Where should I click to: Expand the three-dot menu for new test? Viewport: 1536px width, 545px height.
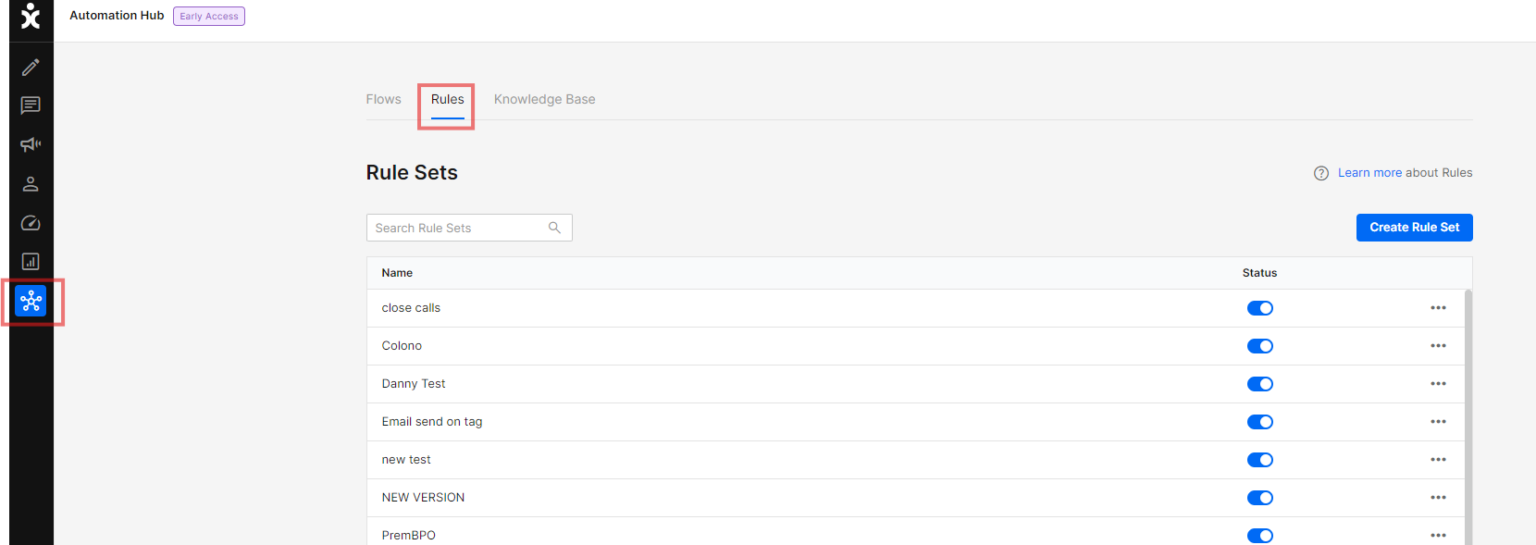point(1438,460)
